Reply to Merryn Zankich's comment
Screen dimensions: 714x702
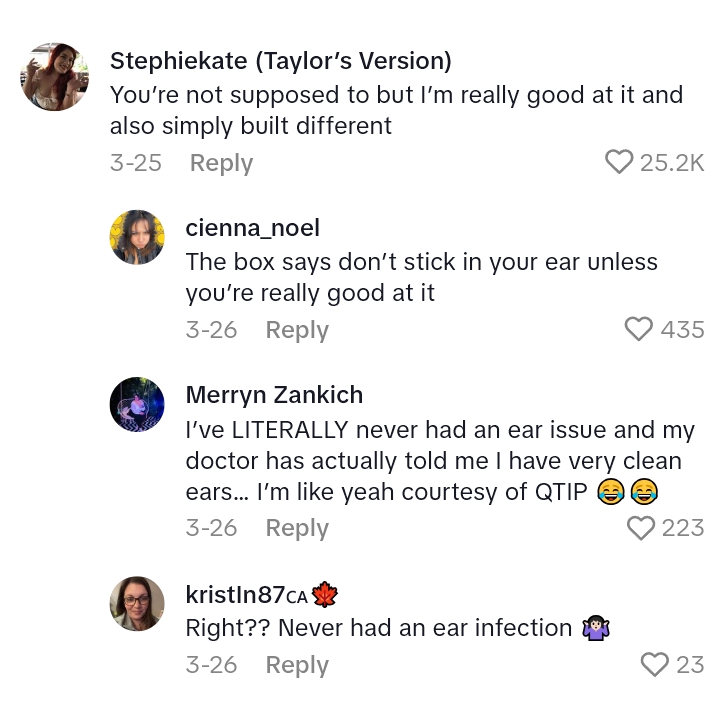(297, 528)
